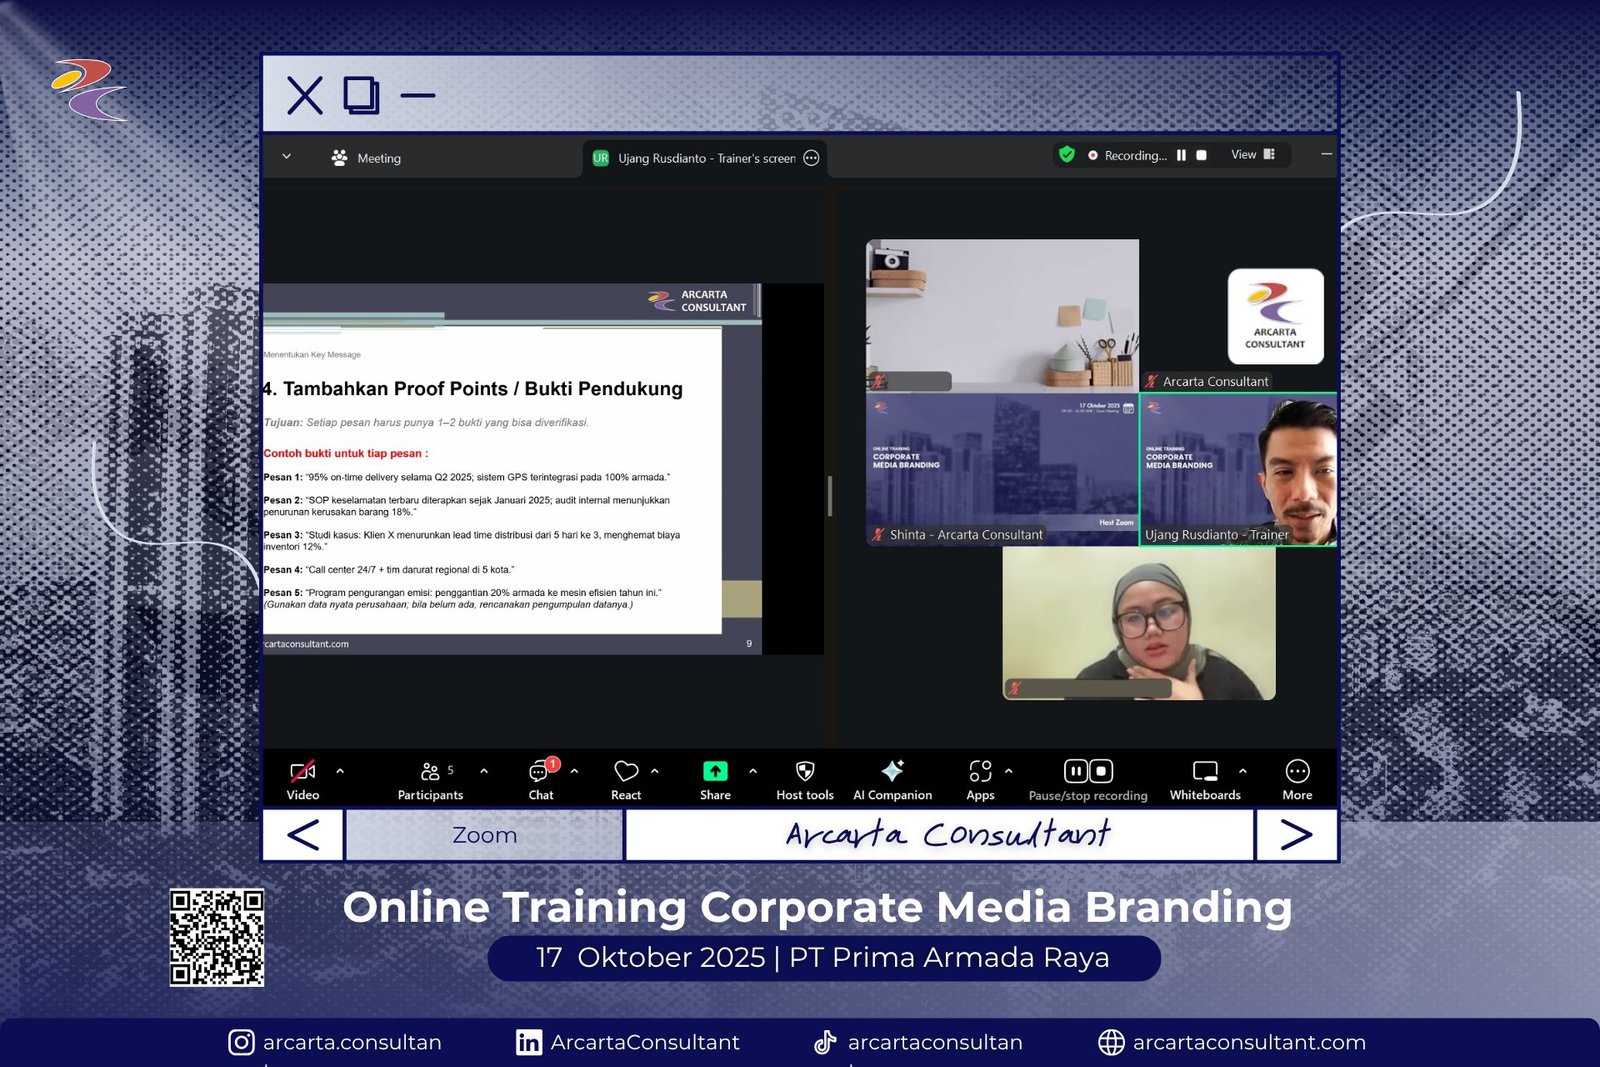The image size is (1600, 1067).
Task: Pause the recording in top bar
Action: 1181,156
